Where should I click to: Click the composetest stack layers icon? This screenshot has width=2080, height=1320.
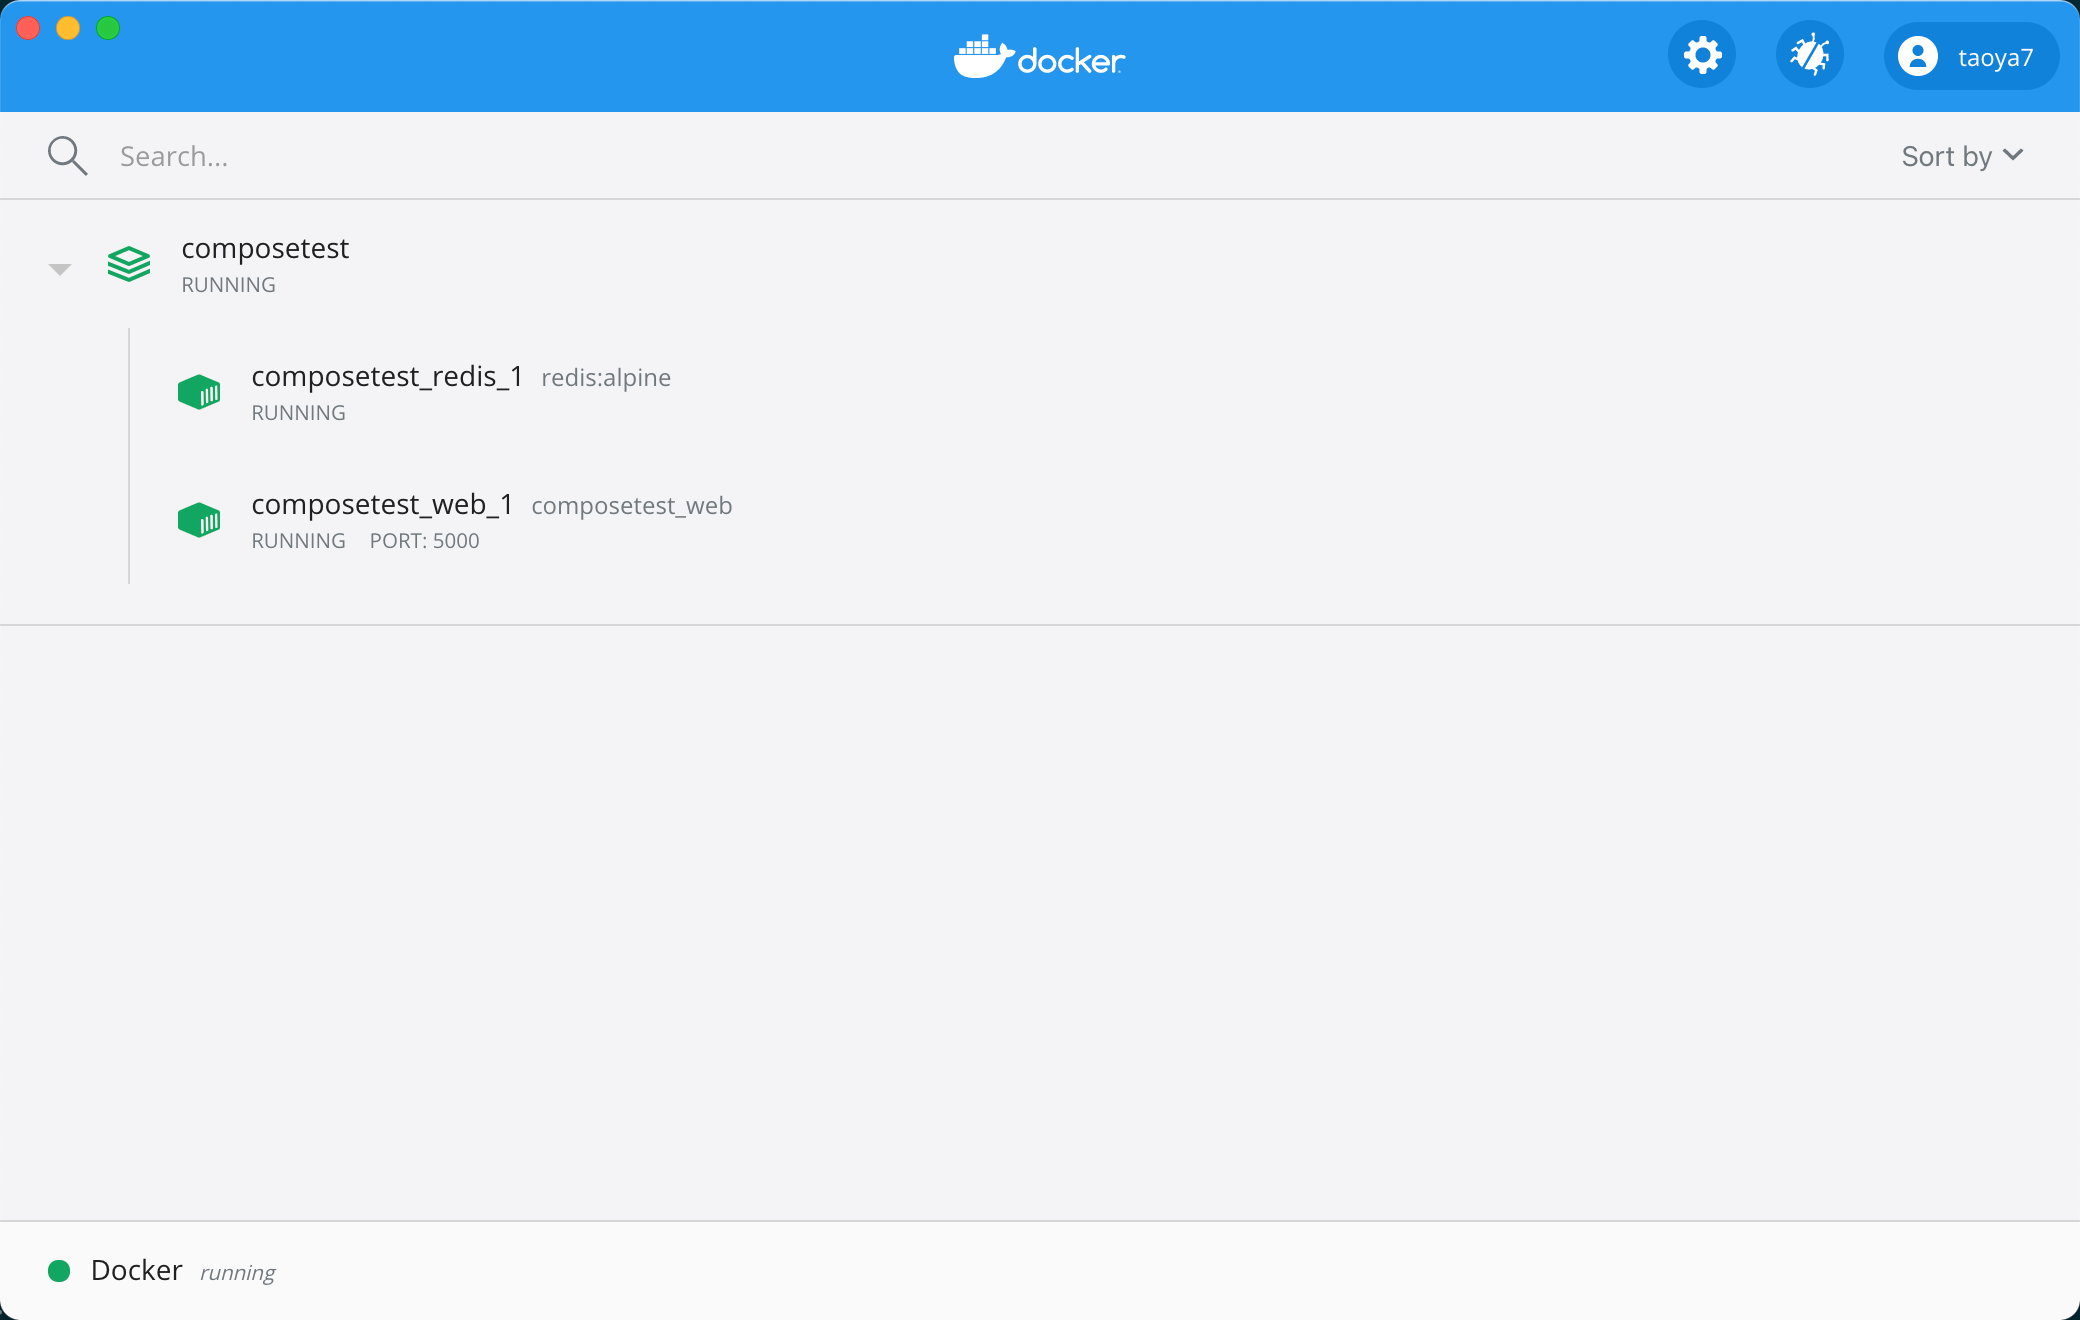(x=129, y=264)
